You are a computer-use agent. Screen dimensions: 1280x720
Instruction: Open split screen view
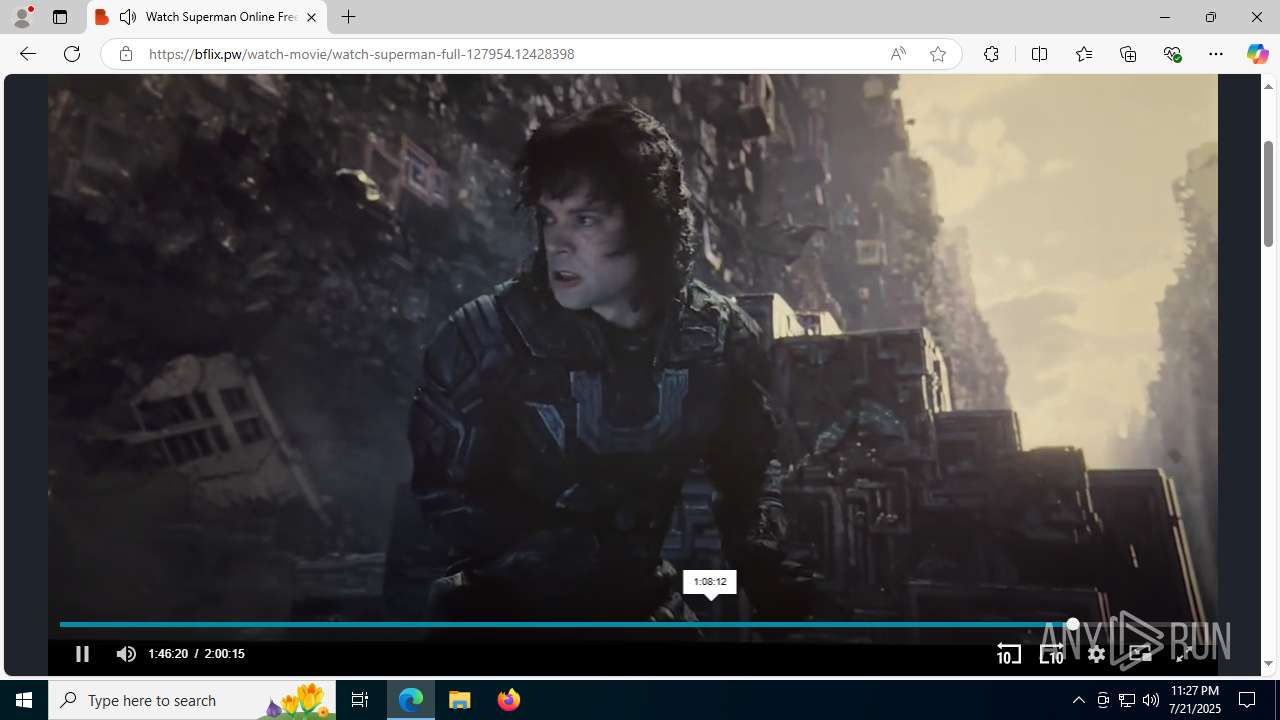pyautogui.click(x=1039, y=54)
